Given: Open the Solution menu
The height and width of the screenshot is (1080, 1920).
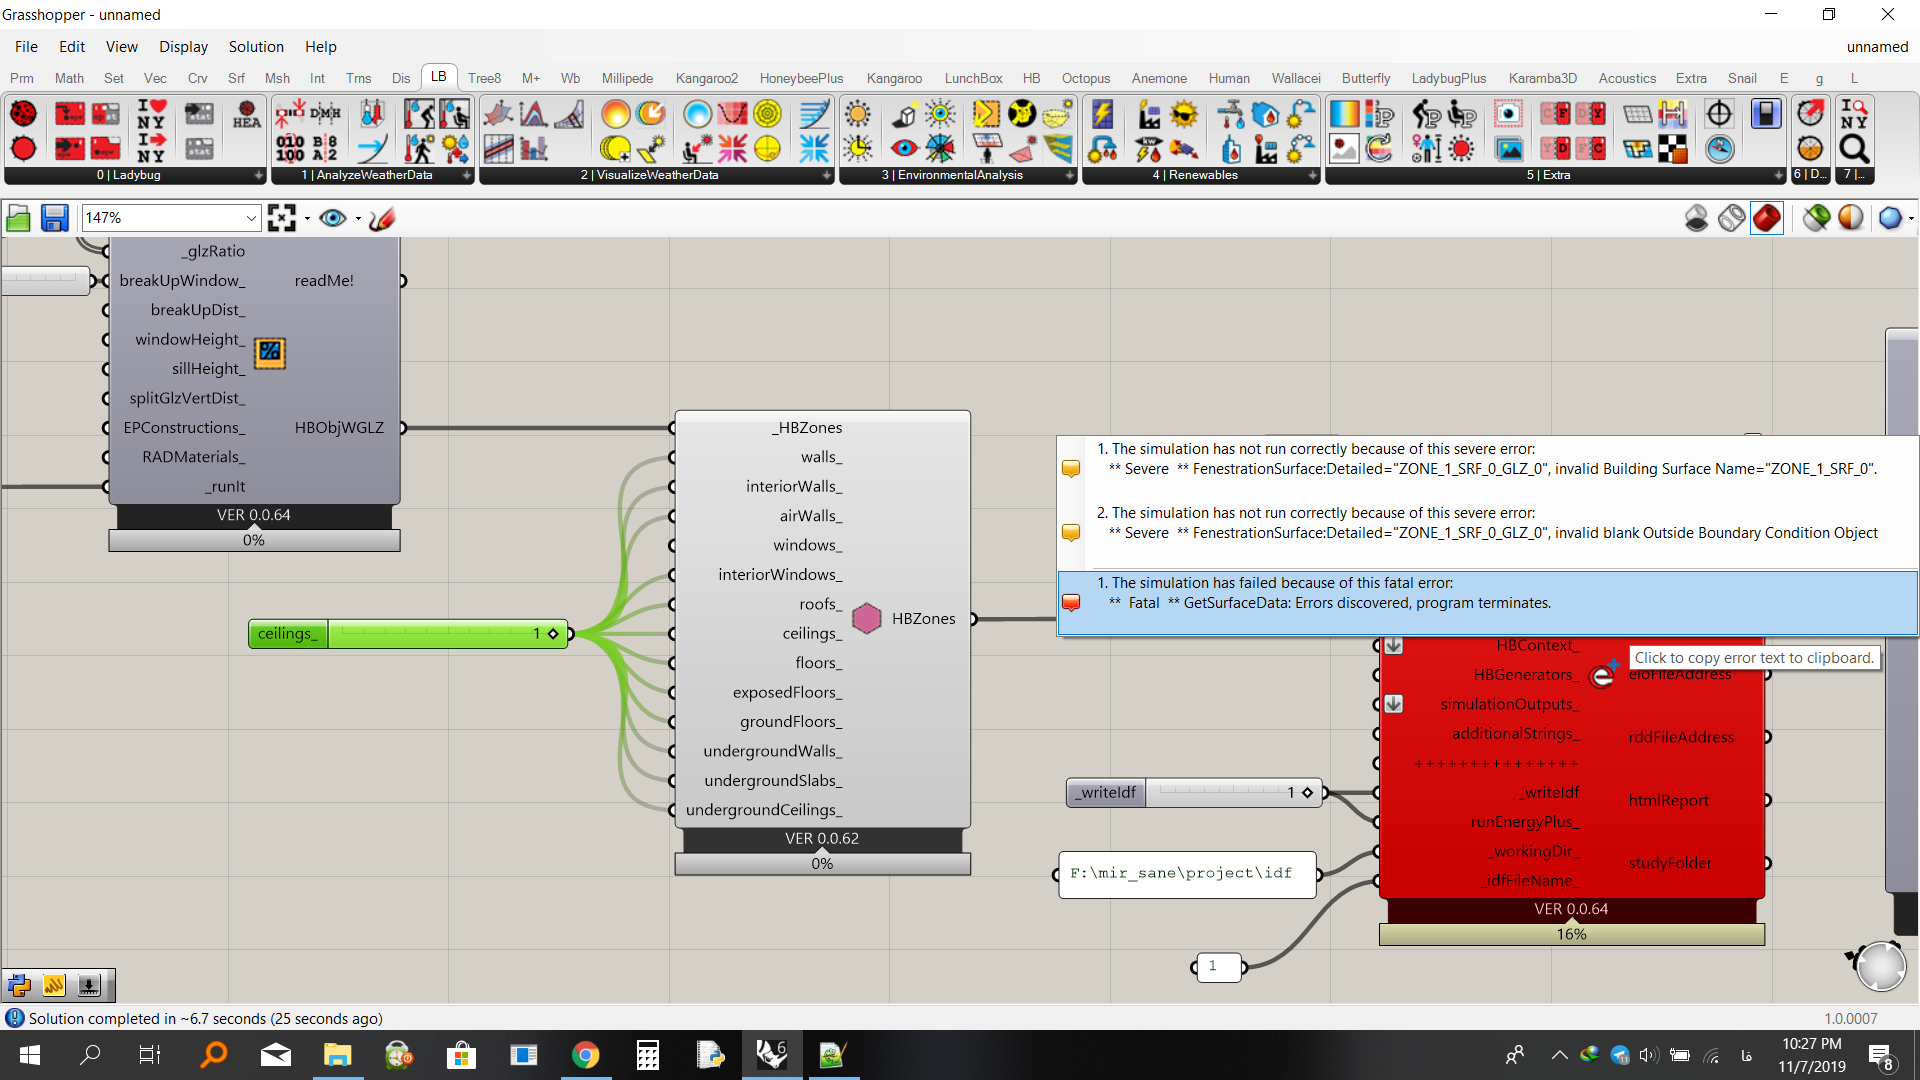Looking at the screenshot, I should pos(256,47).
